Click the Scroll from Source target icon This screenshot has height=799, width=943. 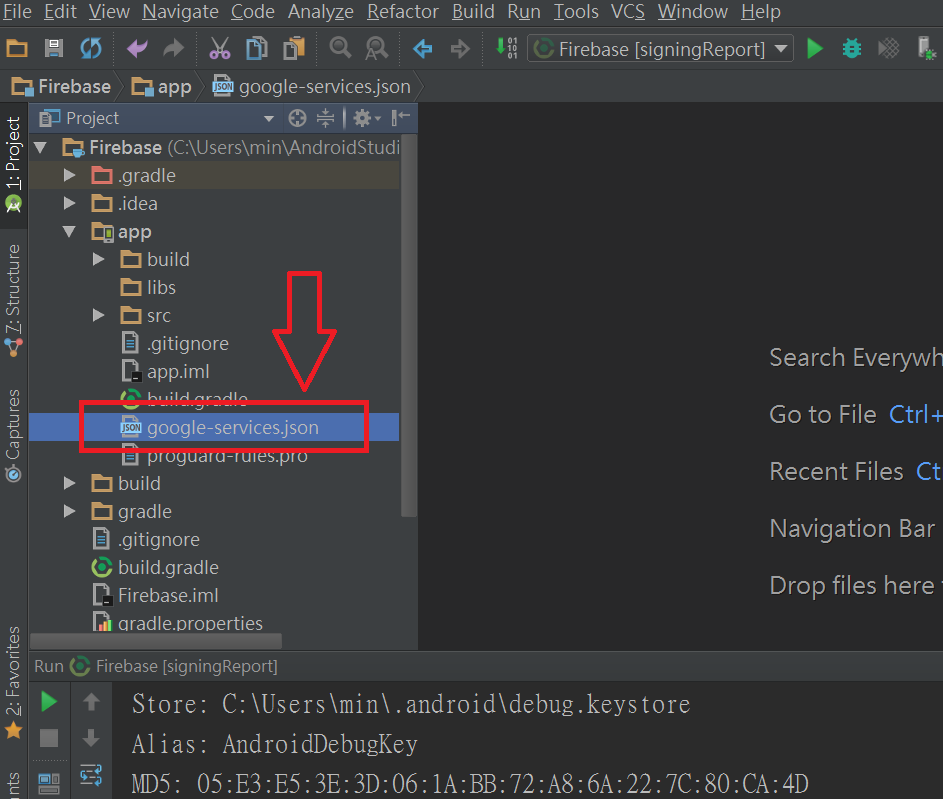tap(297, 118)
